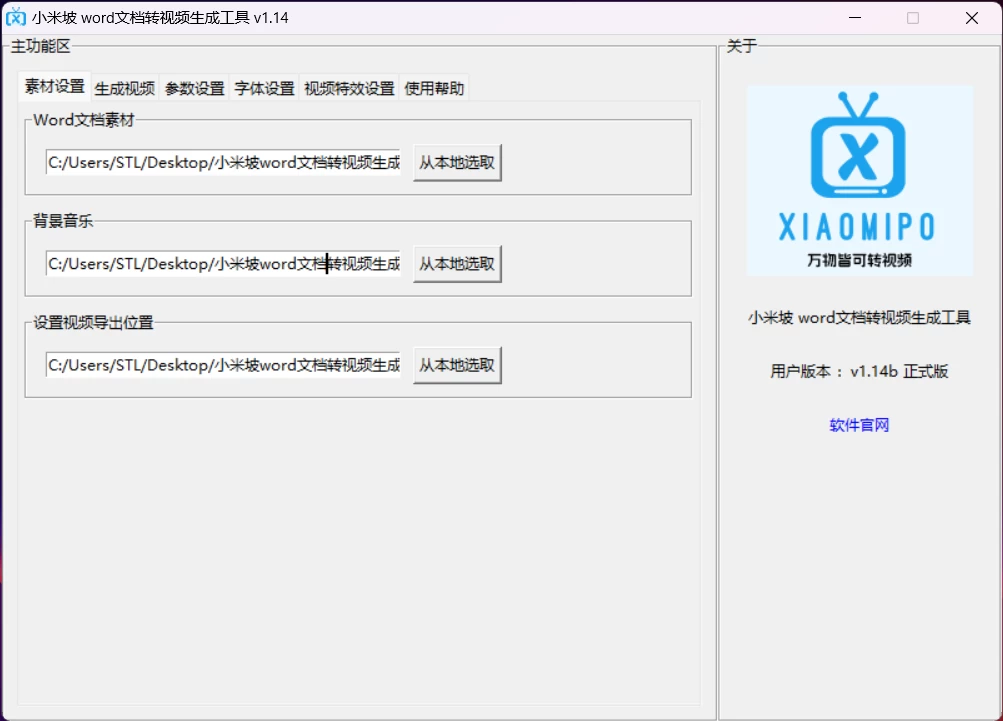Click 从本地选取 for 设置视频导出位置
1003x721 pixels.
(457, 365)
